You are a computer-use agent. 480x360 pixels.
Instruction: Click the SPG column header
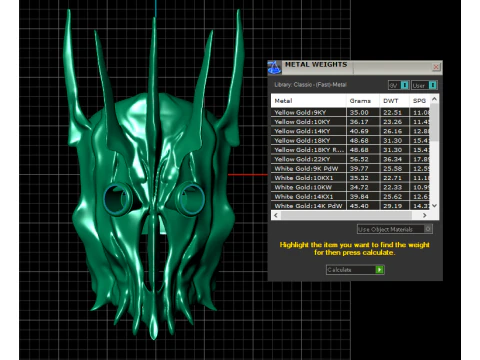(x=419, y=101)
